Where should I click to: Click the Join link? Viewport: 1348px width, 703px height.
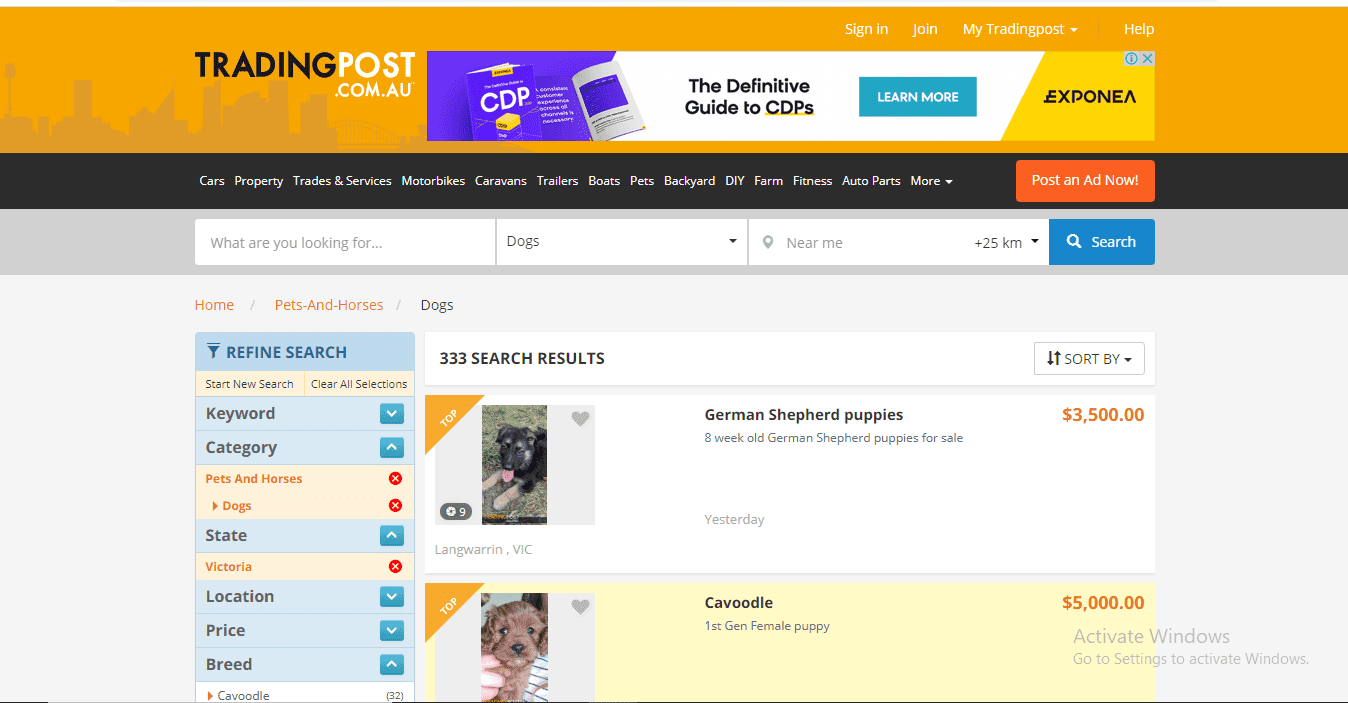click(925, 29)
